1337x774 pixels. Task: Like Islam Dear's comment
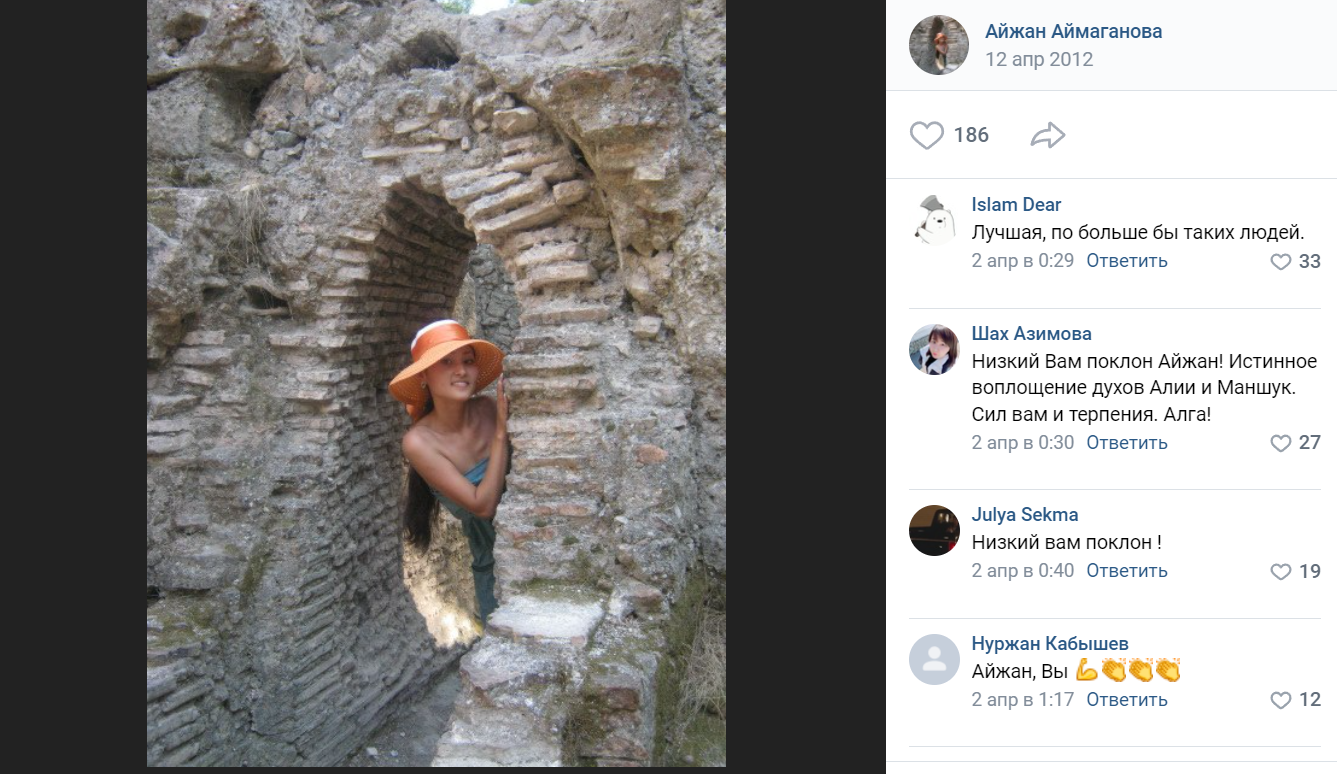click(x=1281, y=262)
